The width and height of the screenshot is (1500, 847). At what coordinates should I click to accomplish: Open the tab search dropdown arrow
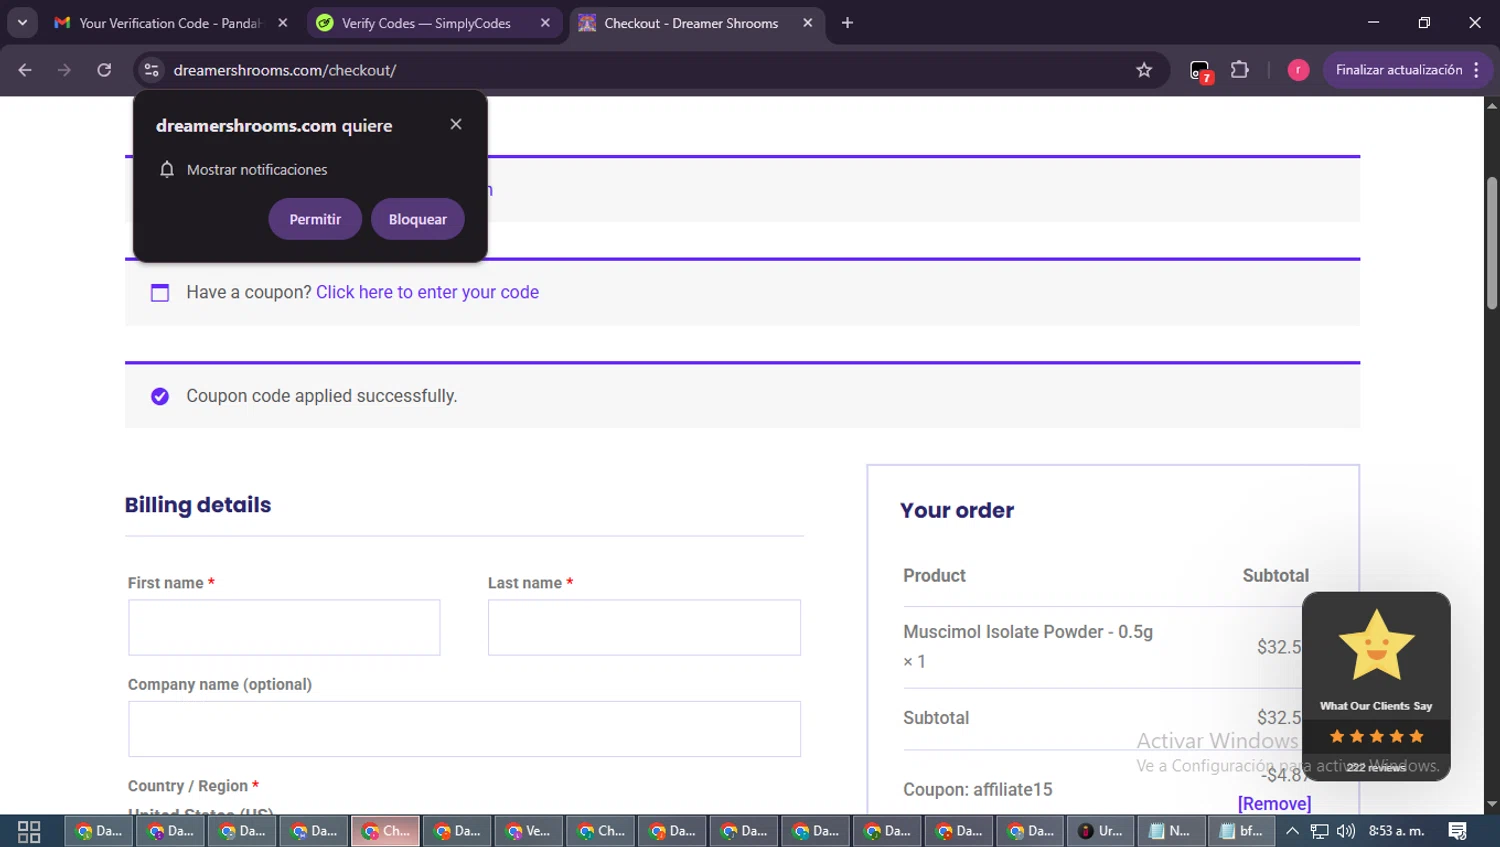(x=22, y=22)
